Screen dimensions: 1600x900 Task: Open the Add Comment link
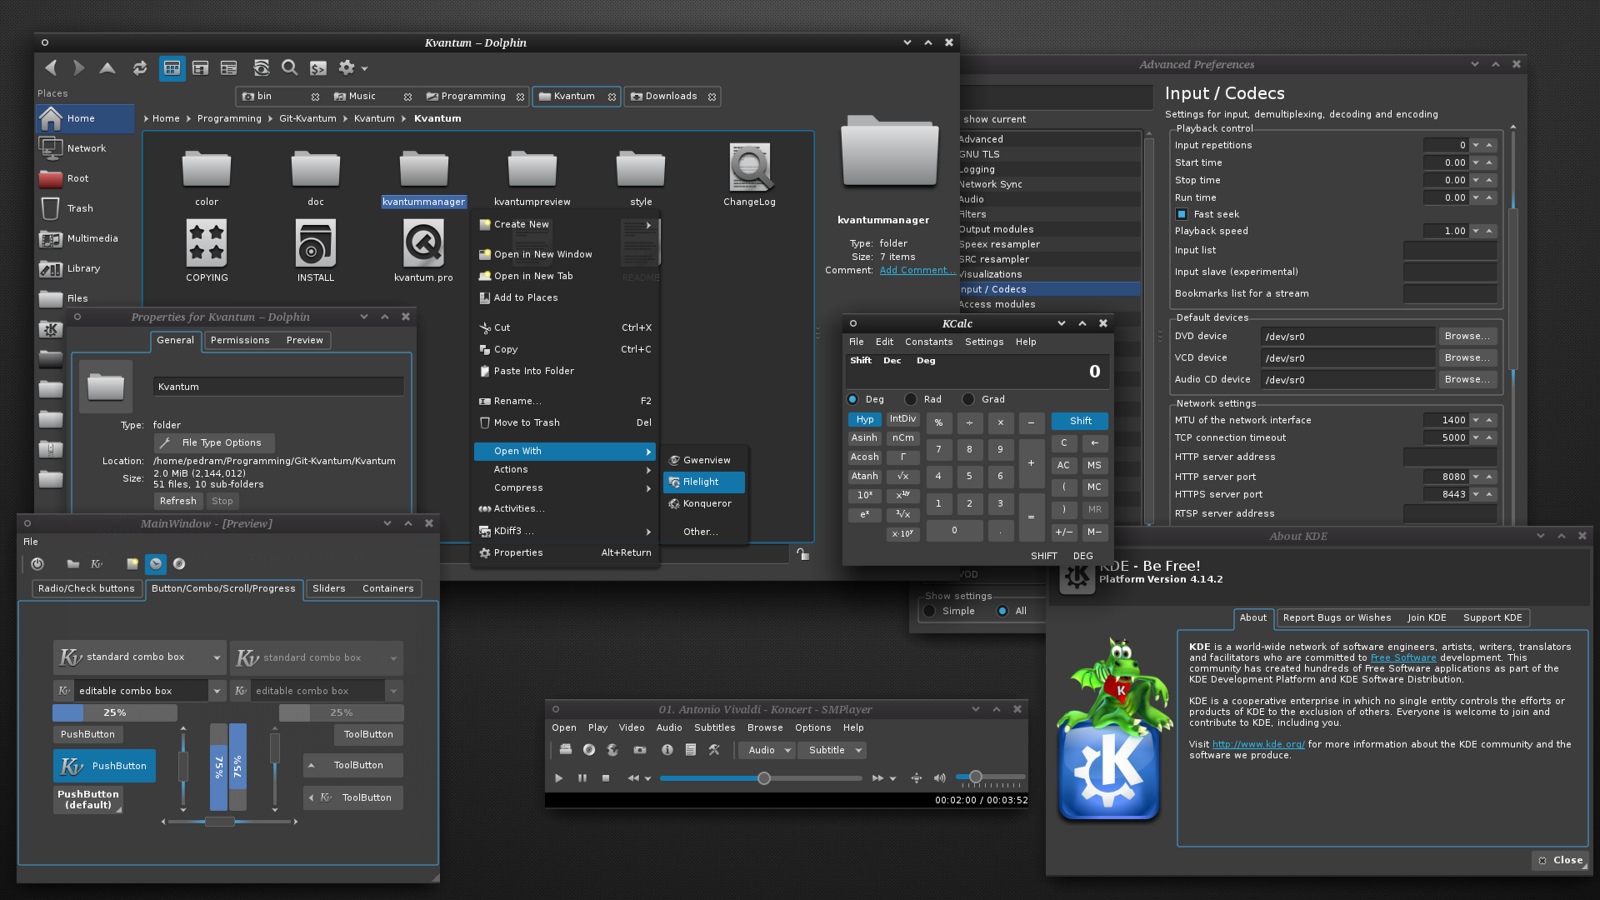[x=915, y=270]
